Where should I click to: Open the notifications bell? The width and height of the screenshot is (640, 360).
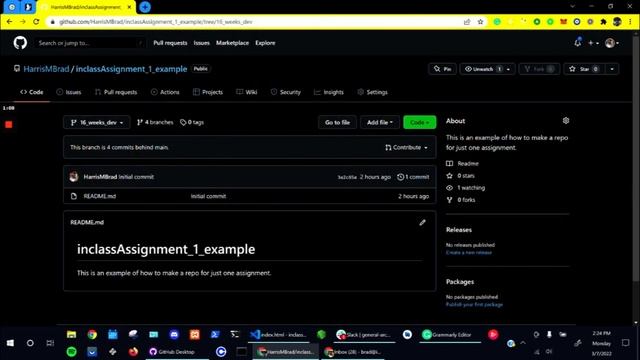(578, 42)
